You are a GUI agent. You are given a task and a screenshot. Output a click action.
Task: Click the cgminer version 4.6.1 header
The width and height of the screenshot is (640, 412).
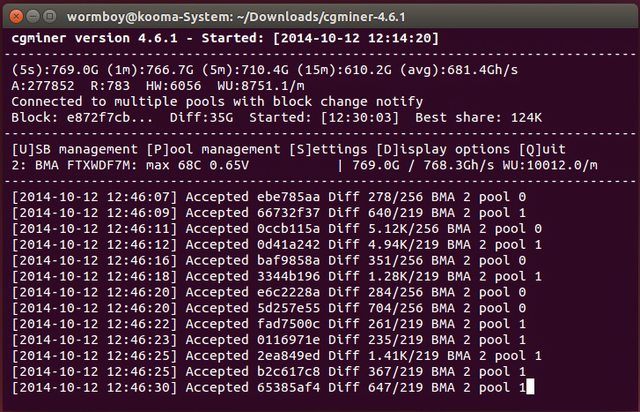coord(94,38)
